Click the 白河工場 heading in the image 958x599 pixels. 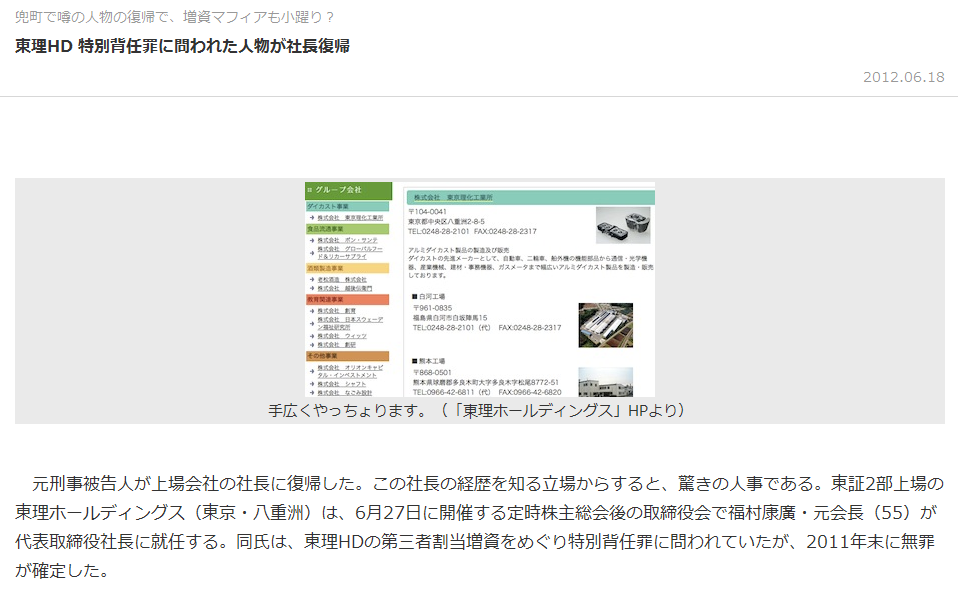pos(429,296)
